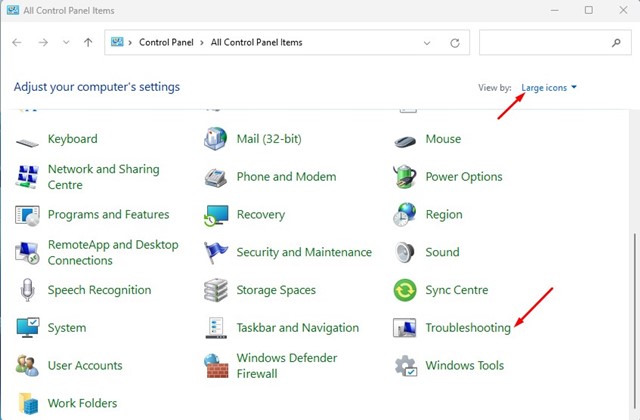Go up one folder level
The height and width of the screenshot is (420, 640).
(x=89, y=43)
